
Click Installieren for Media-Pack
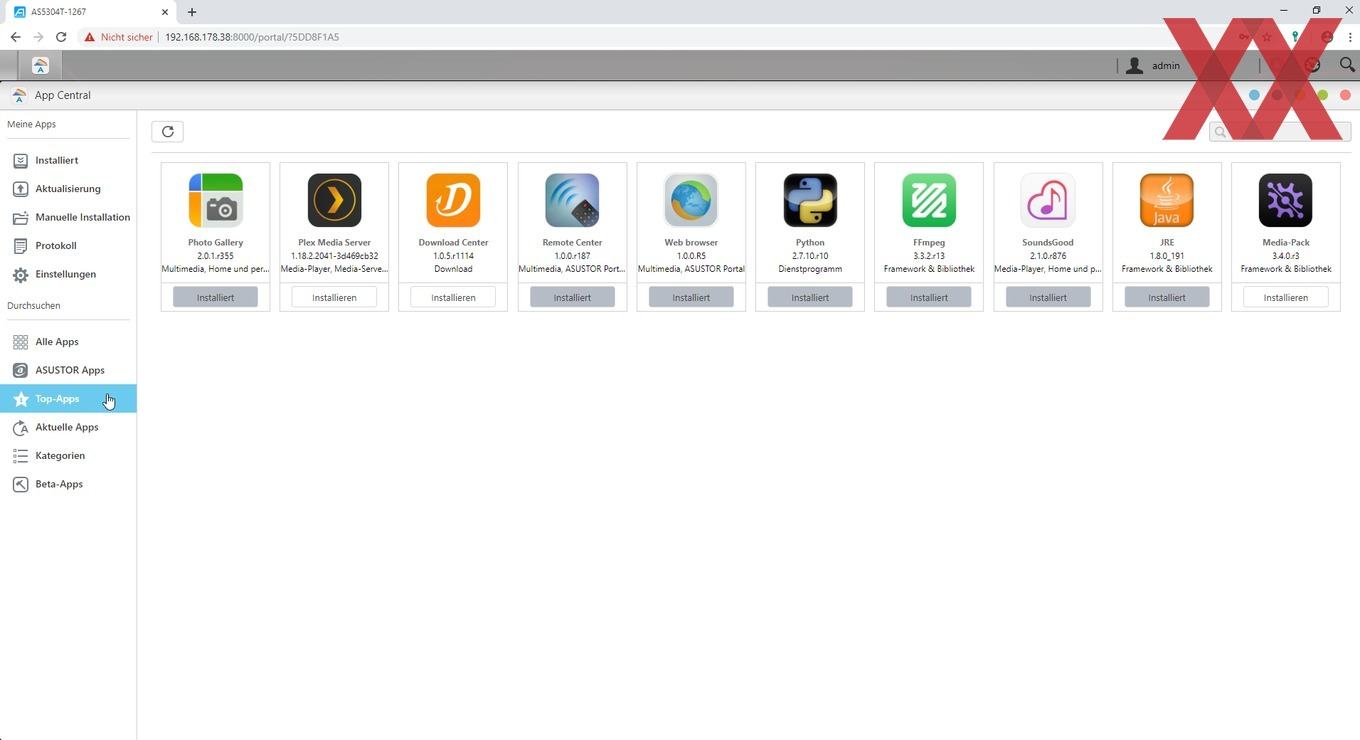pyautogui.click(x=1286, y=297)
